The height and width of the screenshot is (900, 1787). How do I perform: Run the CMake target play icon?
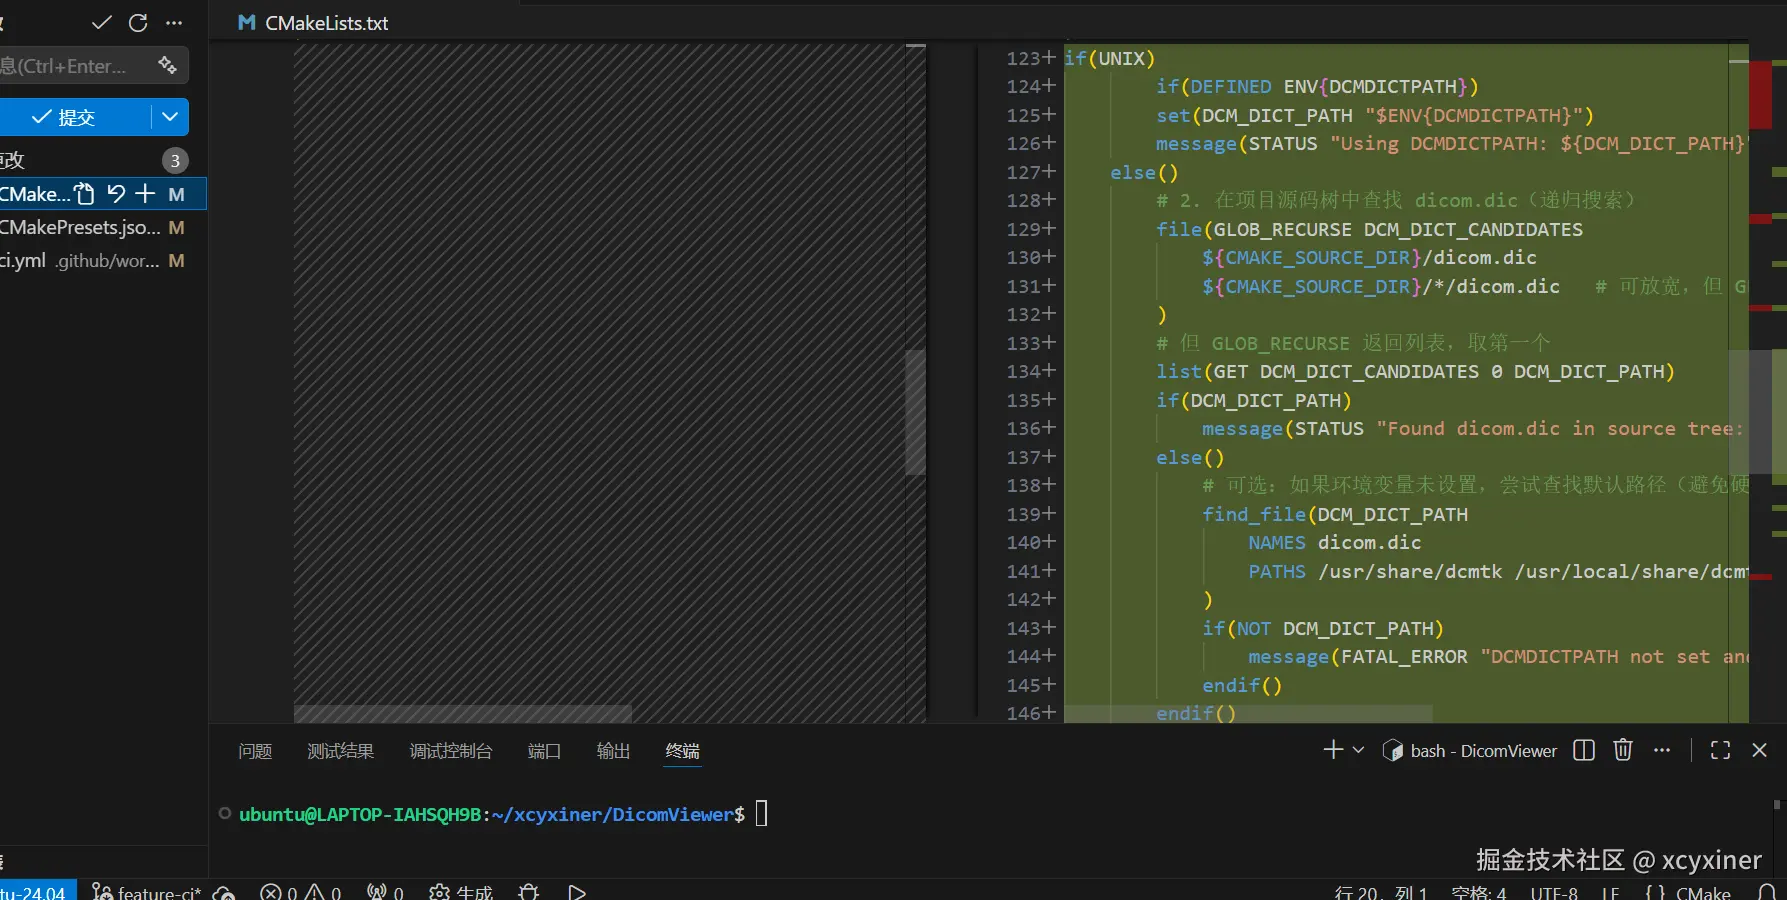pos(576,892)
